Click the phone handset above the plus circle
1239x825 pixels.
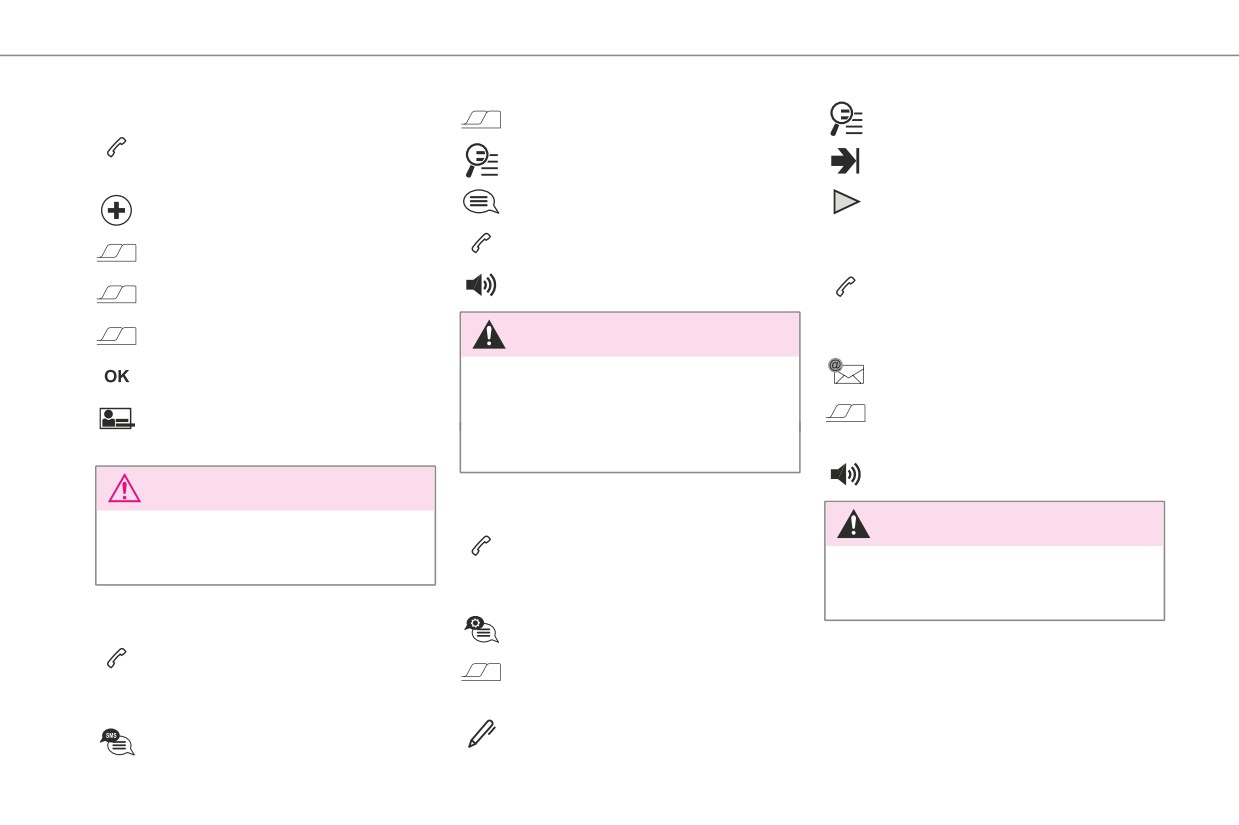tap(116, 146)
